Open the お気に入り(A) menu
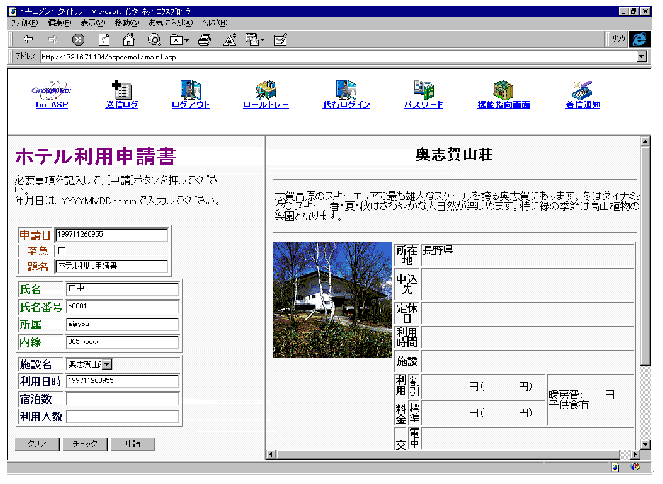663x484 pixels. click(x=171, y=23)
